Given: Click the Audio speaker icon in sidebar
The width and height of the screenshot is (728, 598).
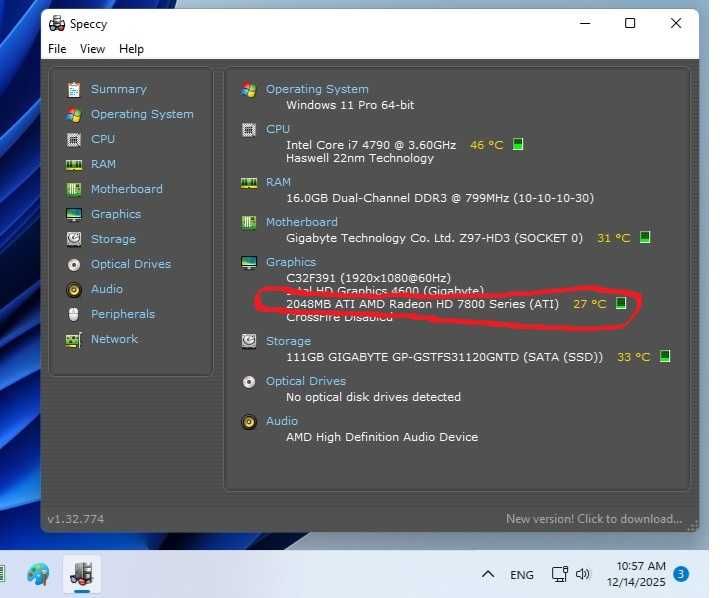Looking at the screenshot, I should (x=74, y=290).
